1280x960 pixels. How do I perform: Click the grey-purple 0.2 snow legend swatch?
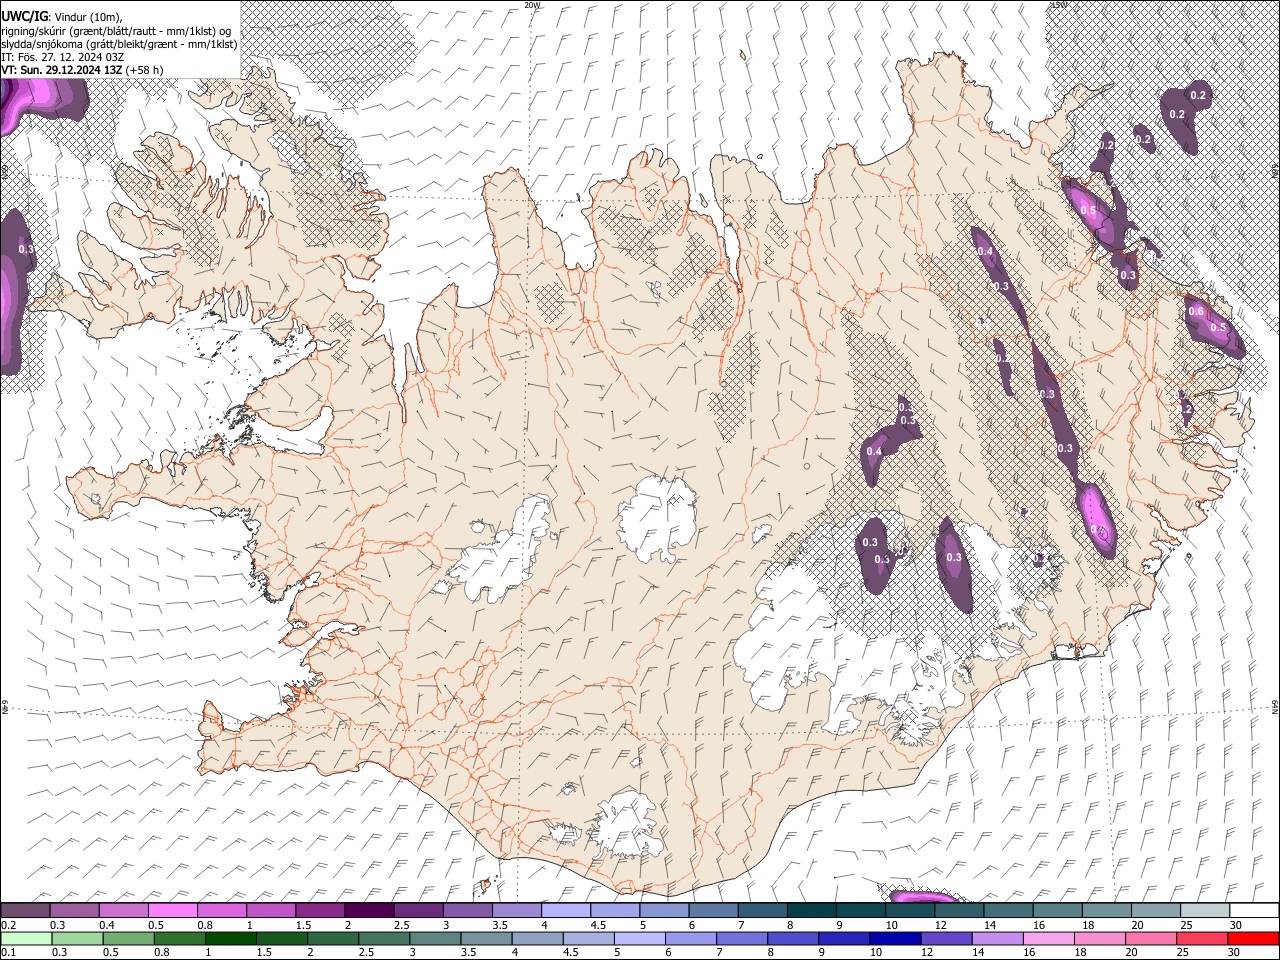24,910
